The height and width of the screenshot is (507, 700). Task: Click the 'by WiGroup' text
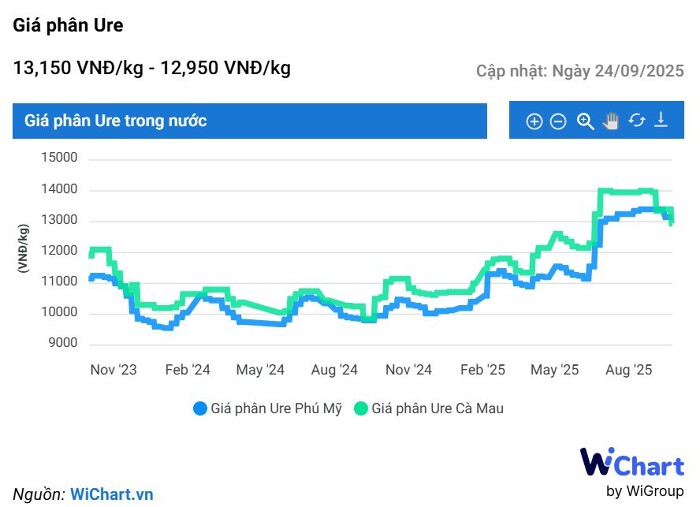645,491
